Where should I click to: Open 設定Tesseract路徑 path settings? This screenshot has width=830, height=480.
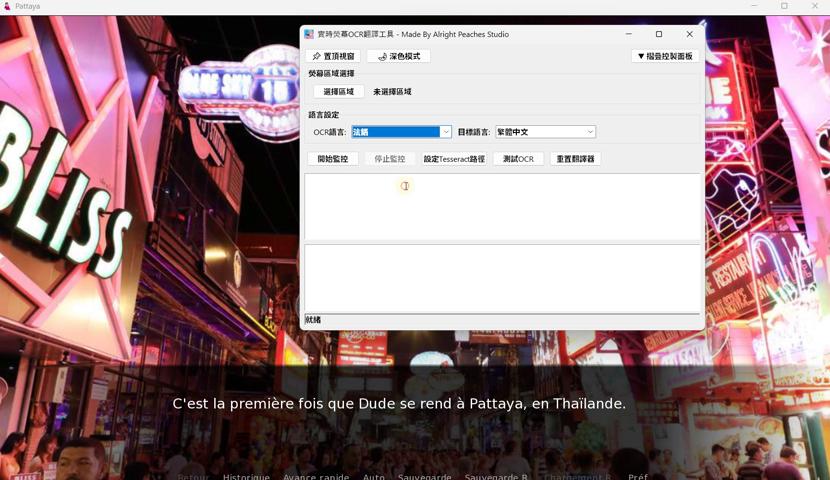pos(454,159)
